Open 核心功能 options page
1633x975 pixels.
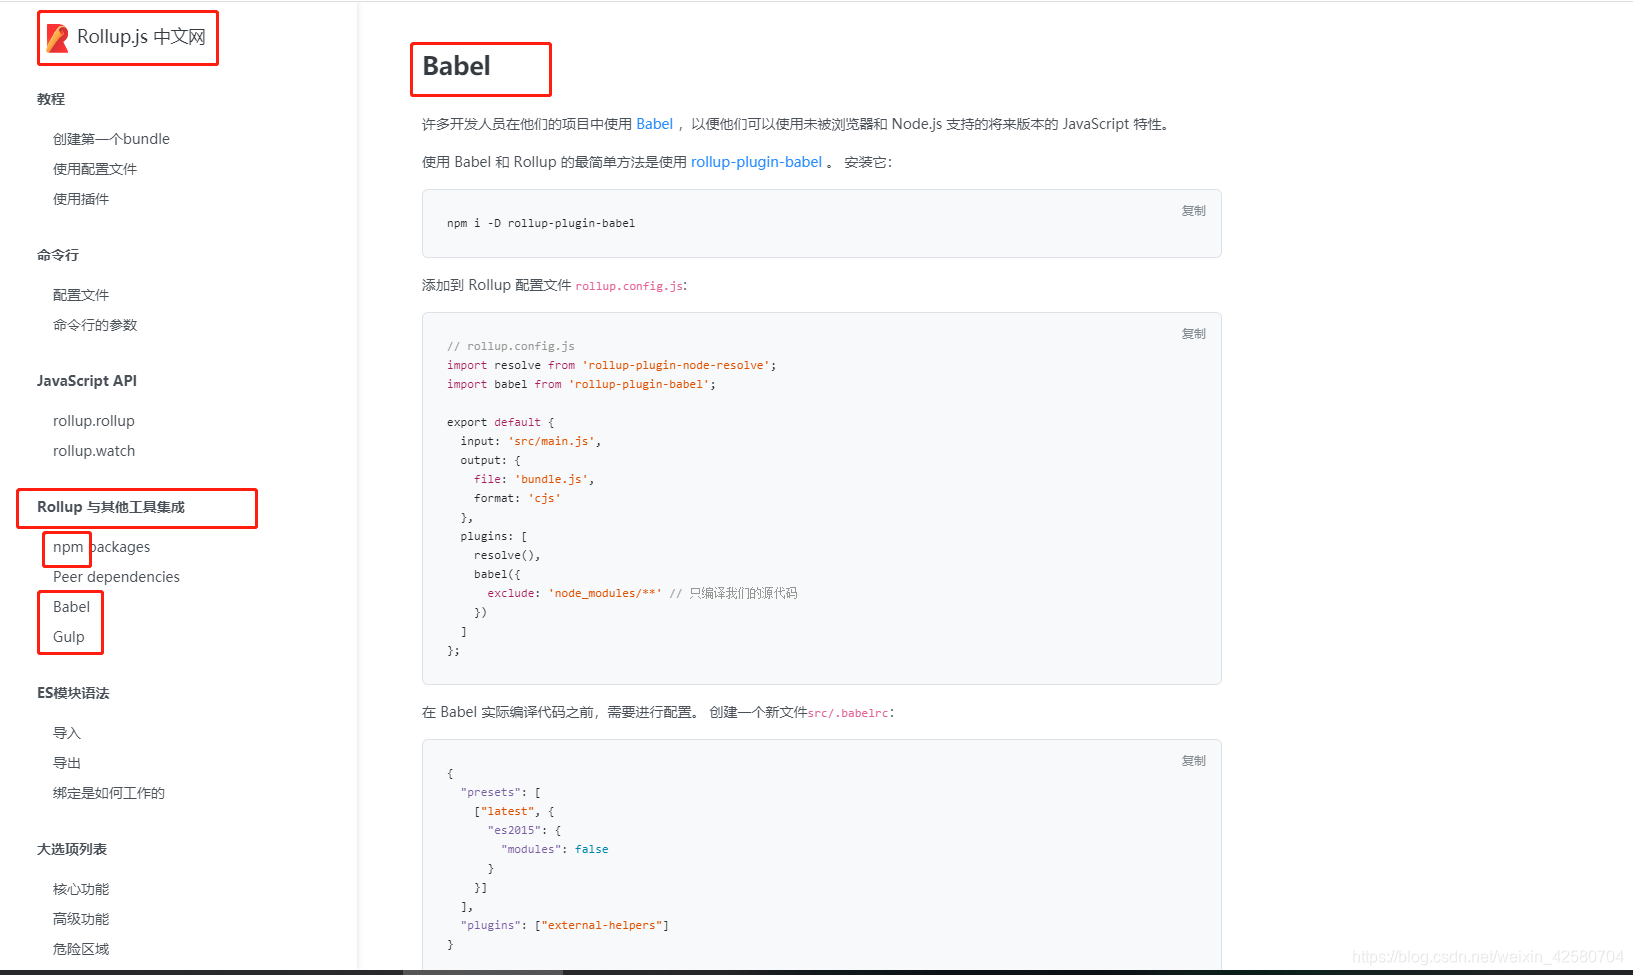click(x=81, y=889)
